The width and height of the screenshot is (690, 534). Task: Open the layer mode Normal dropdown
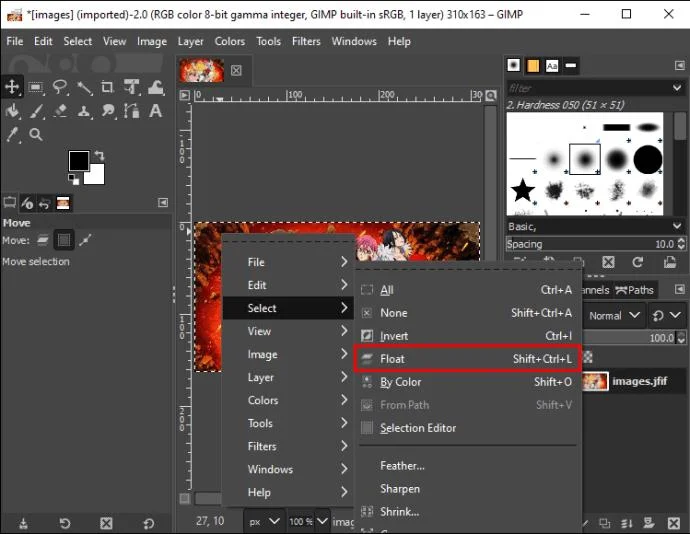[x=614, y=316]
